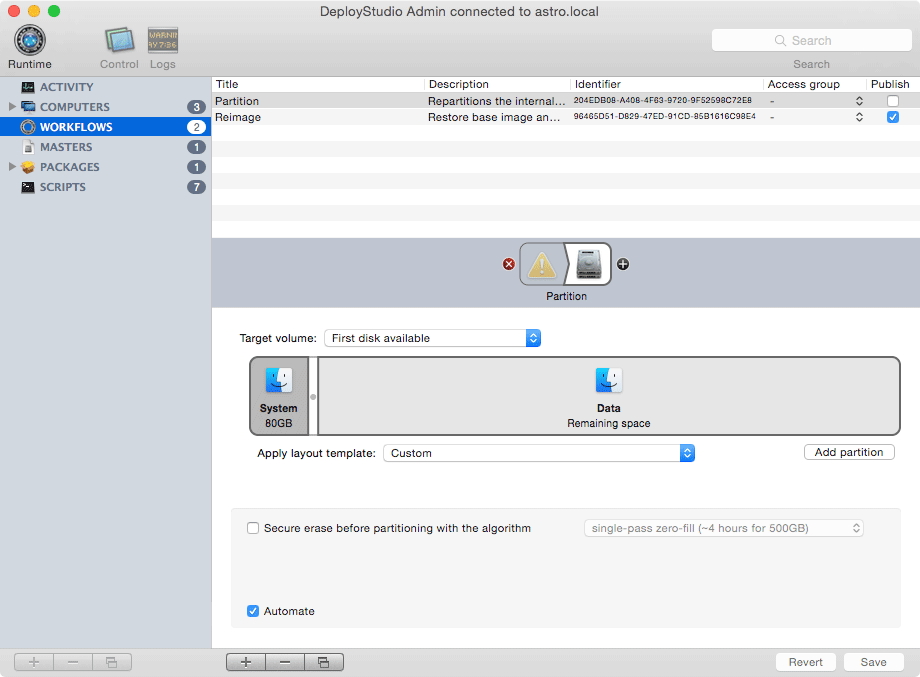920x677 pixels.
Task: Select the Activity sidebar icon
Action: coord(28,87)
